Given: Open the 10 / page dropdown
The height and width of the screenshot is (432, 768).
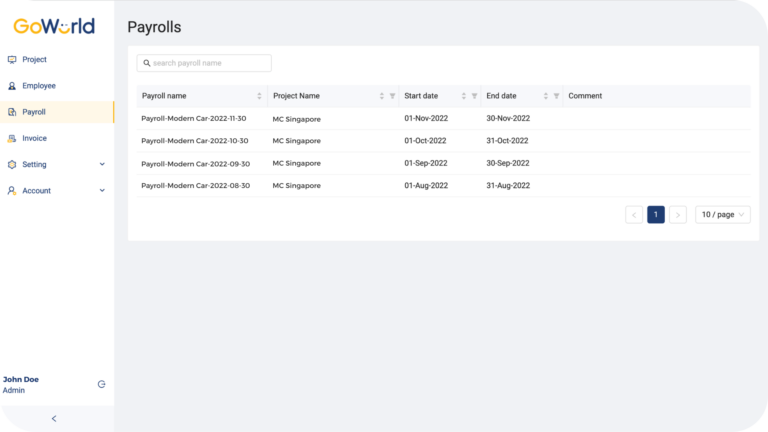Looking at the screenshot, I should pyautogui.click(x=722, y=215).
